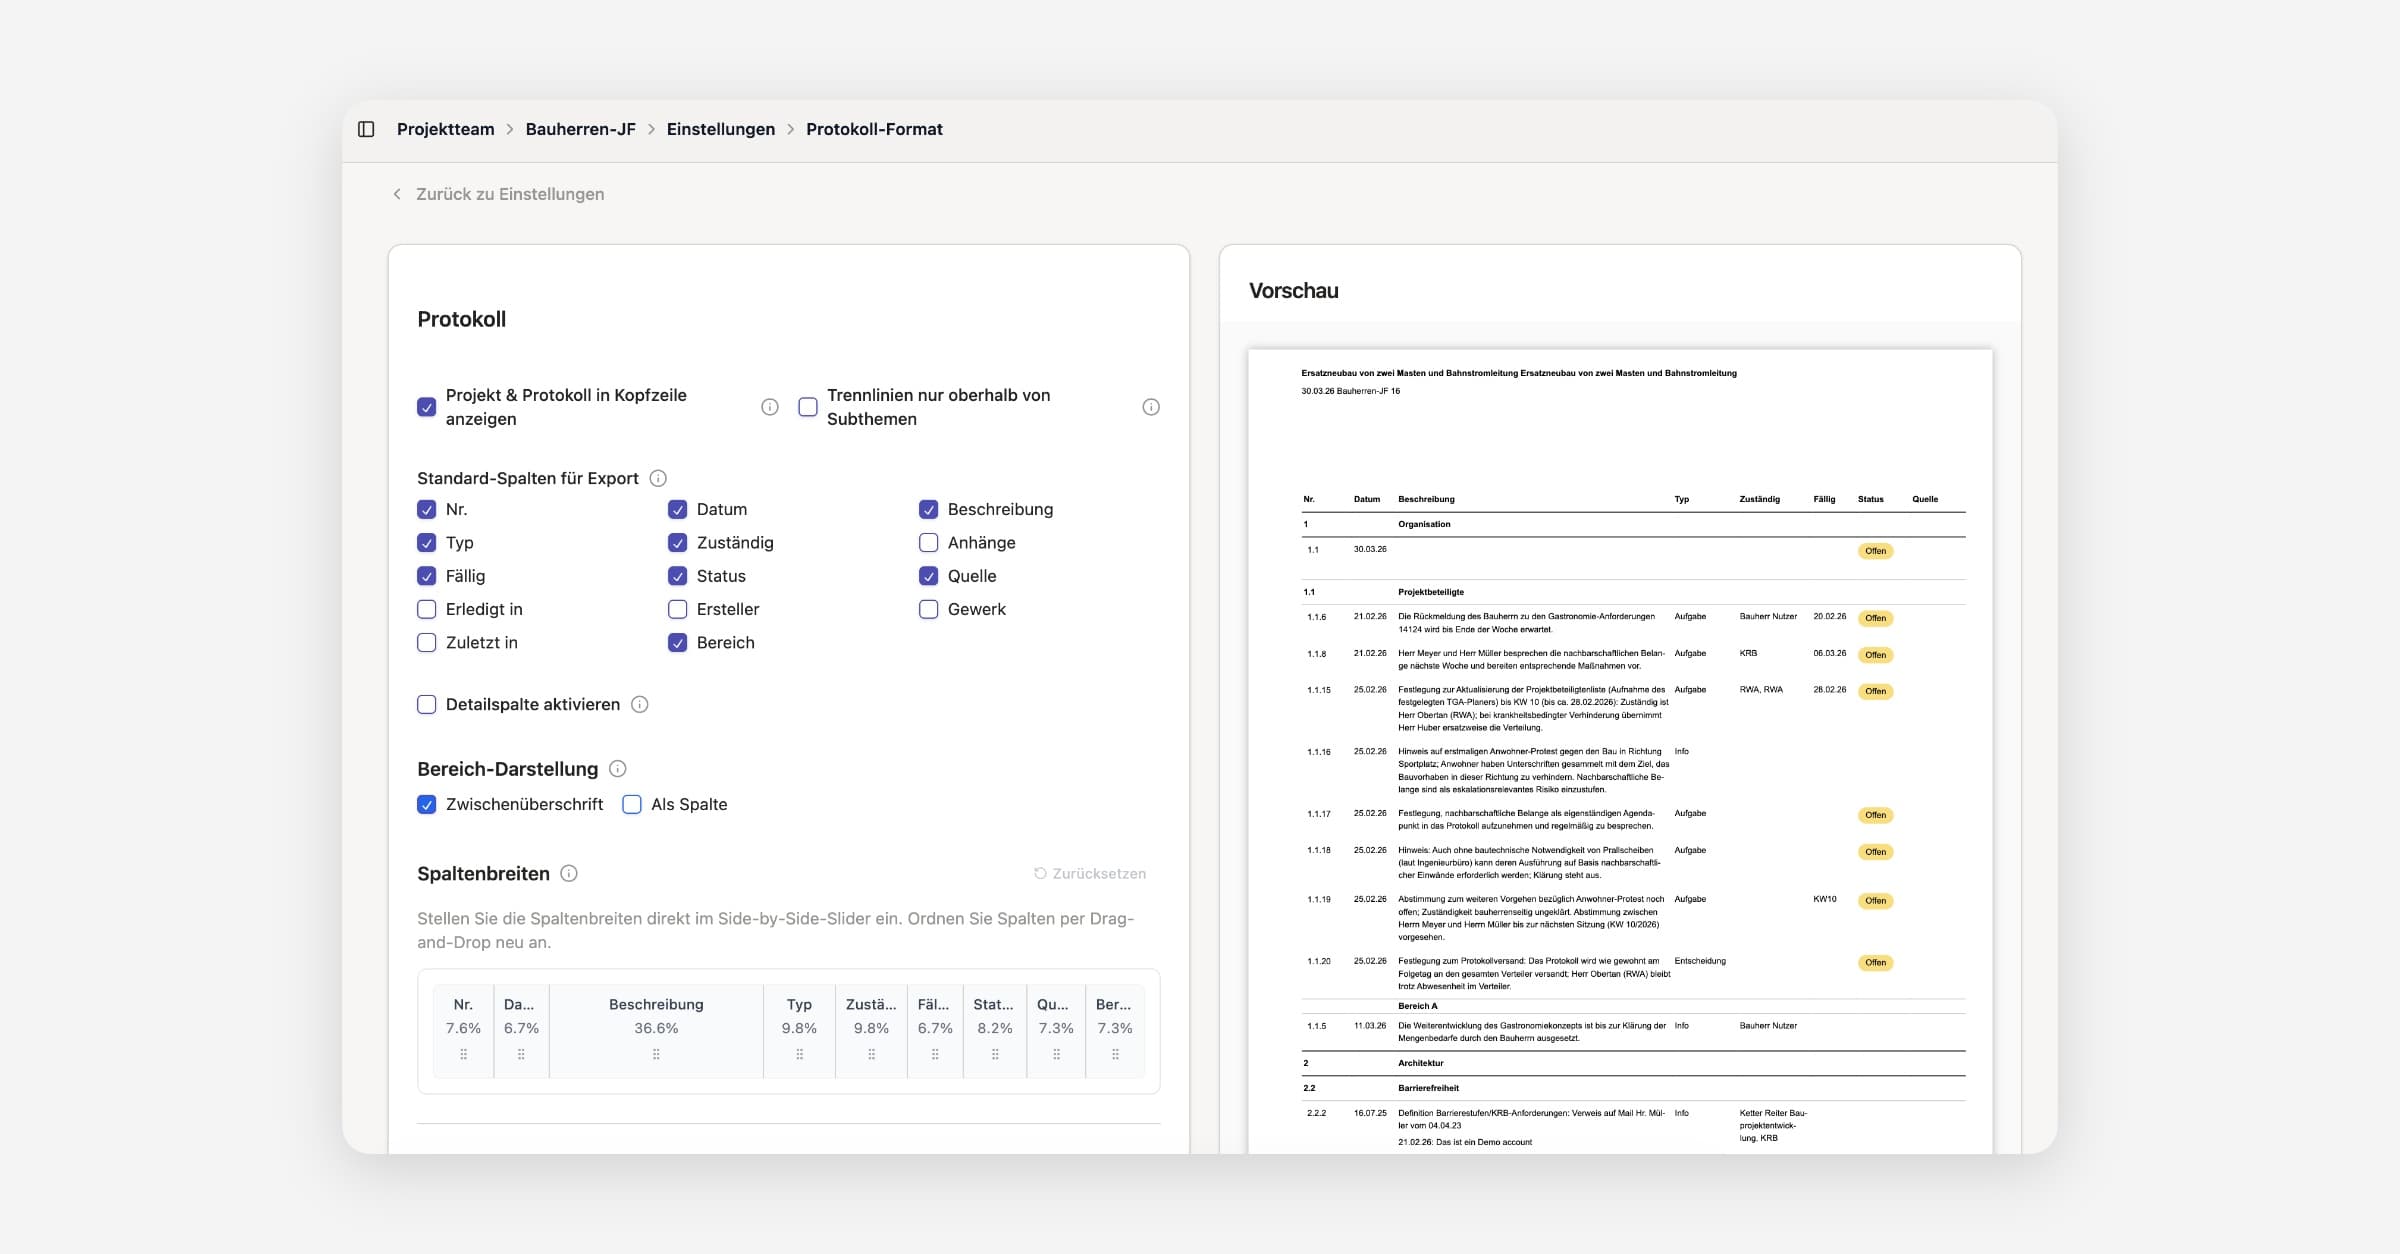Go to Einstellungen breadcrumb
This screenshot has width=2400, height=1254.
pyautogui.click(x=720, y=129)
